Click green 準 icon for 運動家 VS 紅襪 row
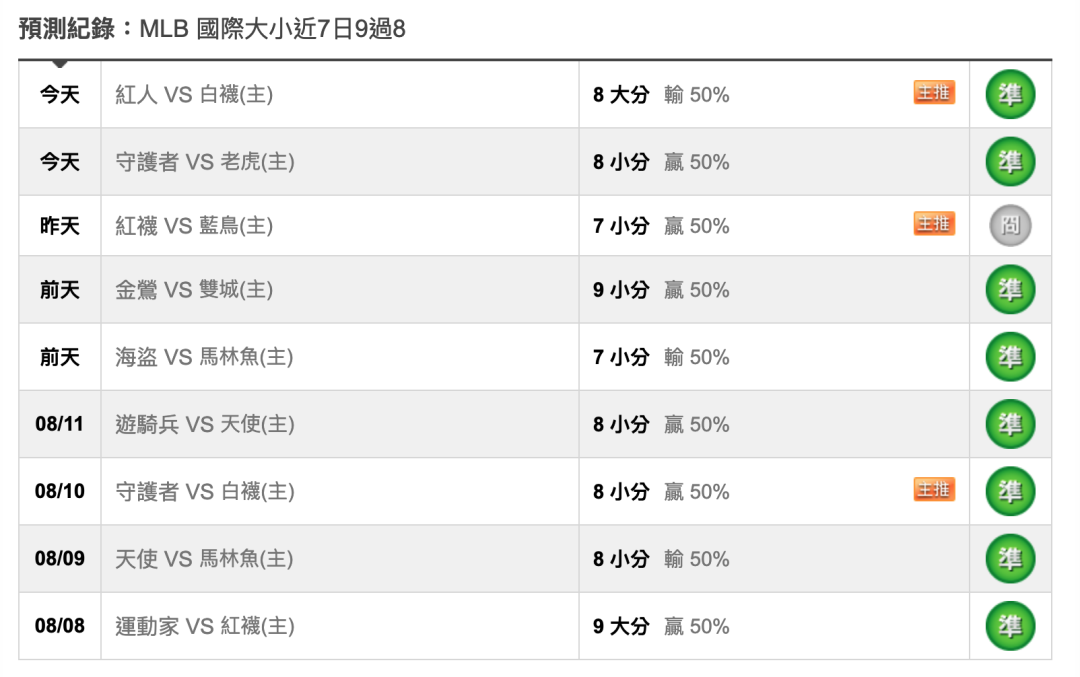The image size is (1080, 677). point(1010,626)
